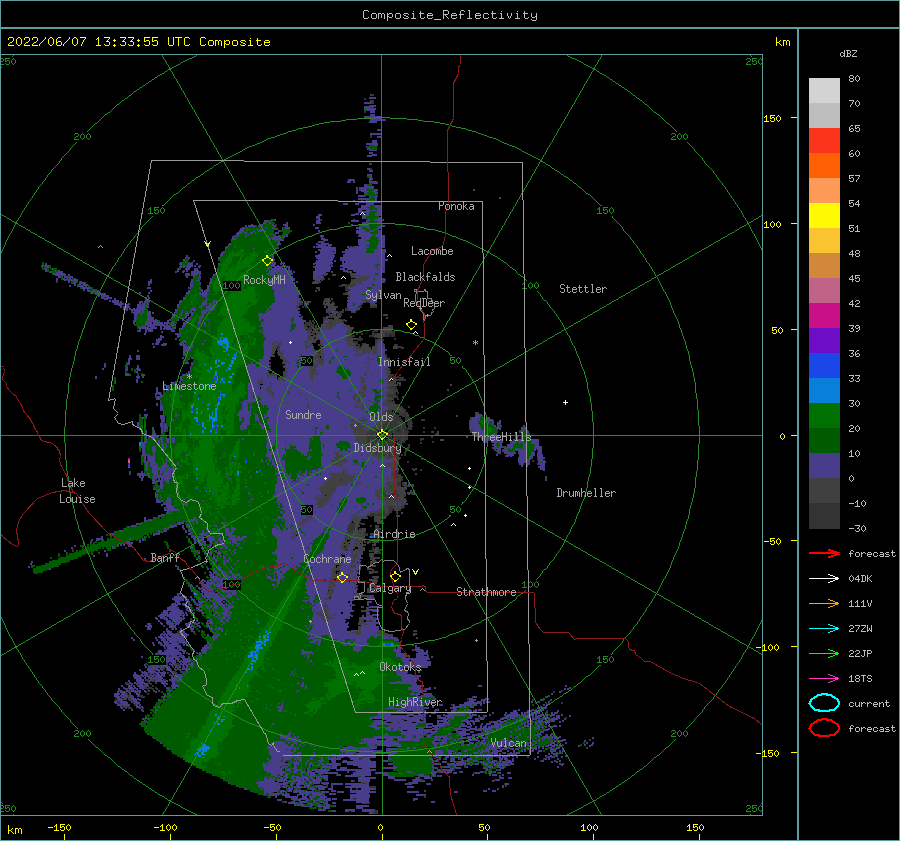Viewport: 900px width, 841px height.
Task: Click the white 04DK arrow icon
Action: point(824,579)
